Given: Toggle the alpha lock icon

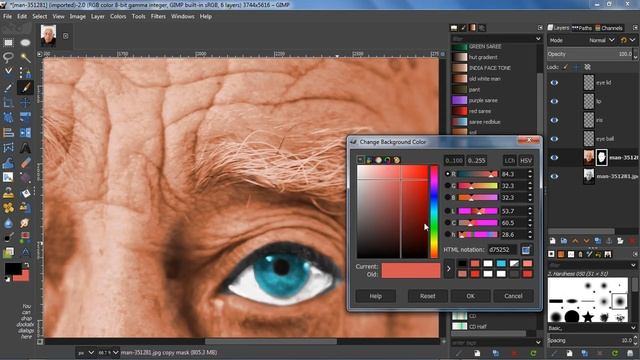Looking at the screenshot, I should tap(587, 67).
